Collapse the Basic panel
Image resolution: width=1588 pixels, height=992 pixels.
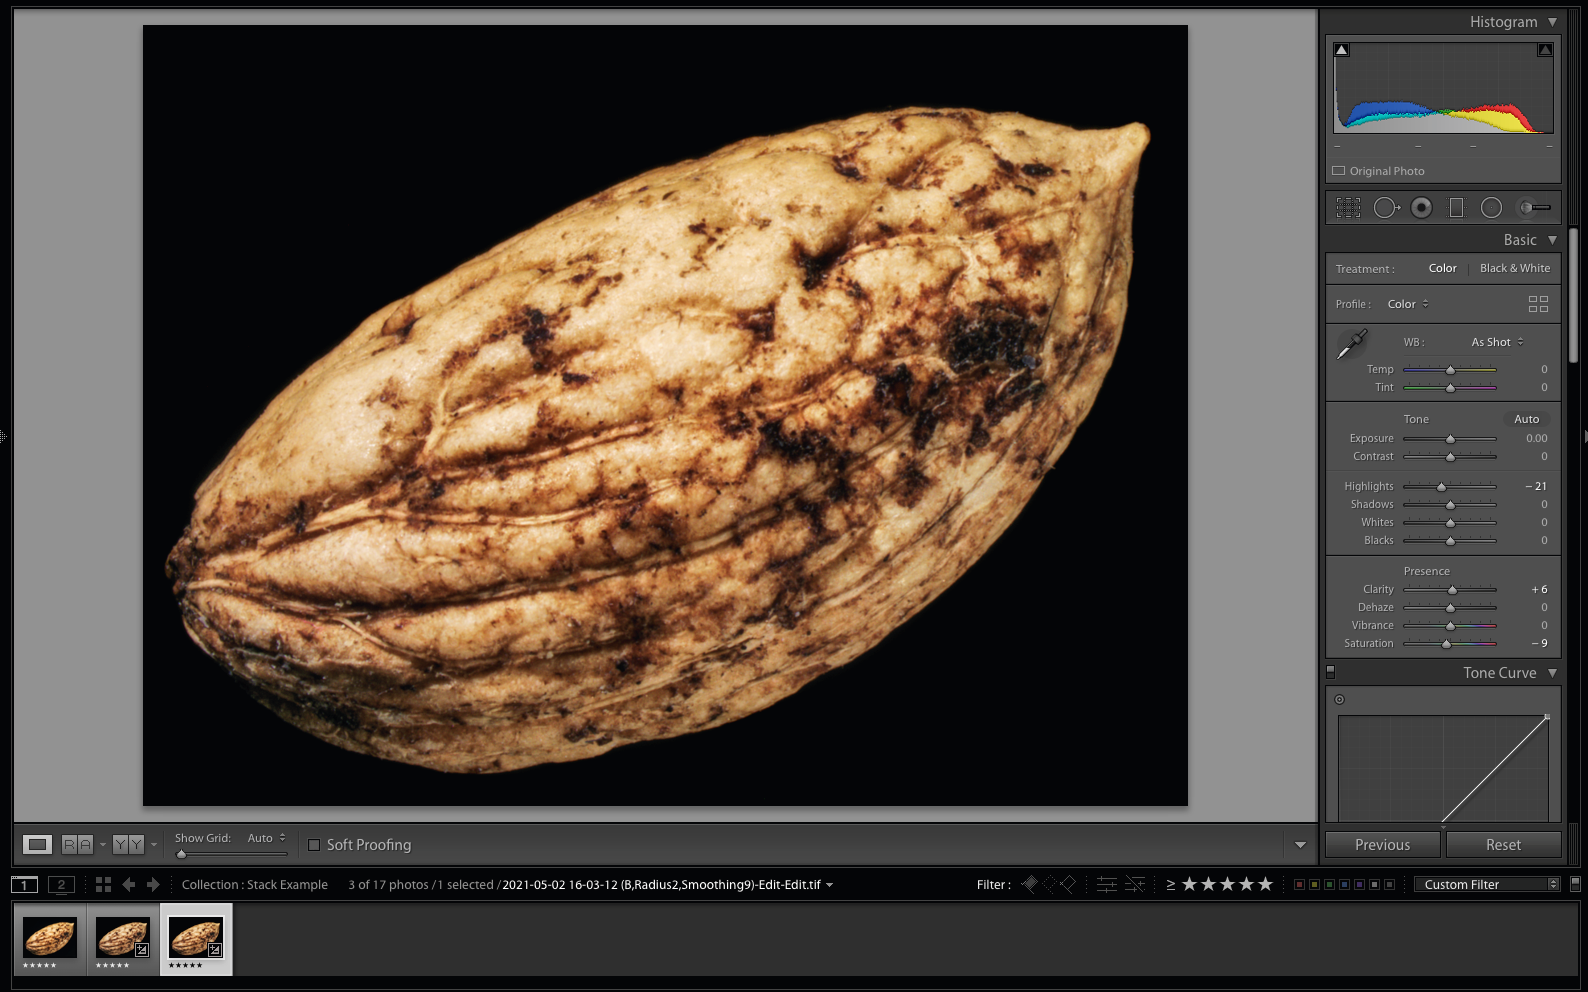click(x=1552, y=240)
